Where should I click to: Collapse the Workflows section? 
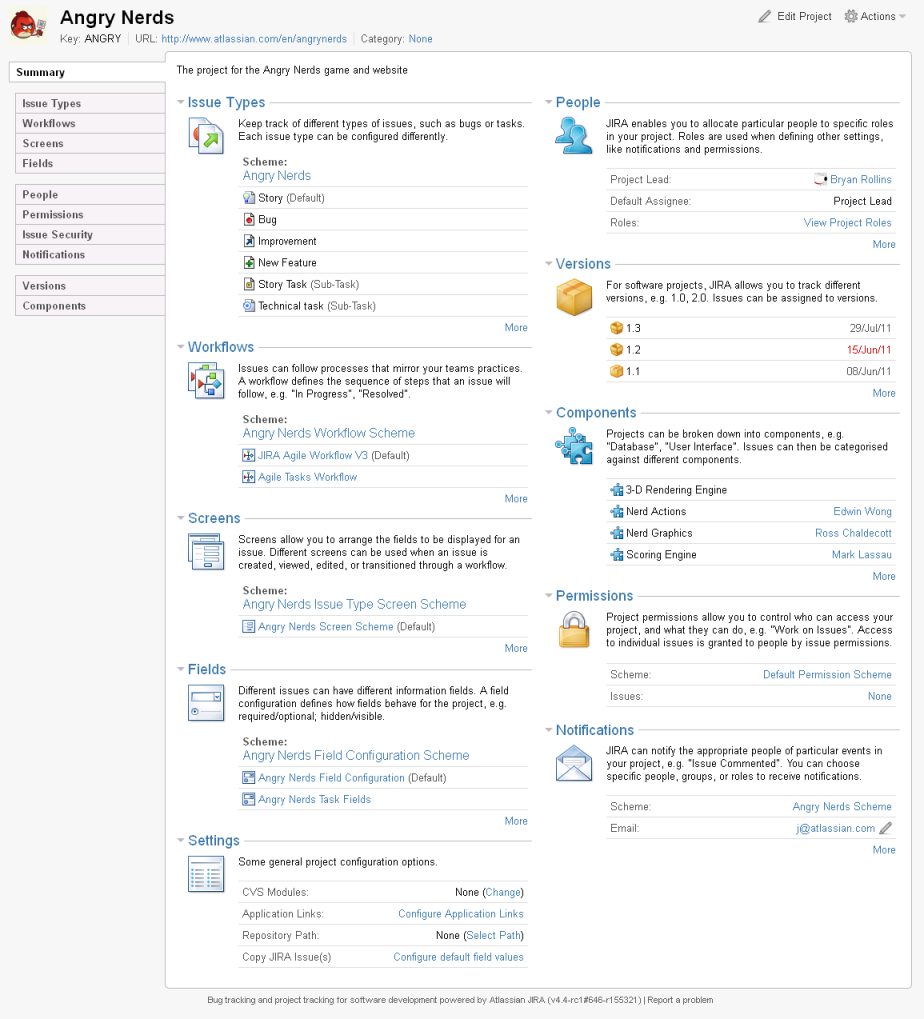pyautogui.click(x=181, y=347)
